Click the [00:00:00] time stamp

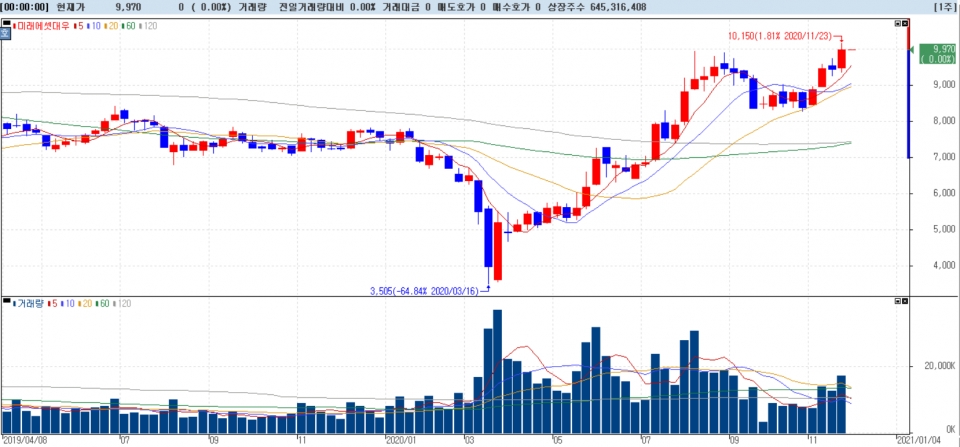click(25, 7)
